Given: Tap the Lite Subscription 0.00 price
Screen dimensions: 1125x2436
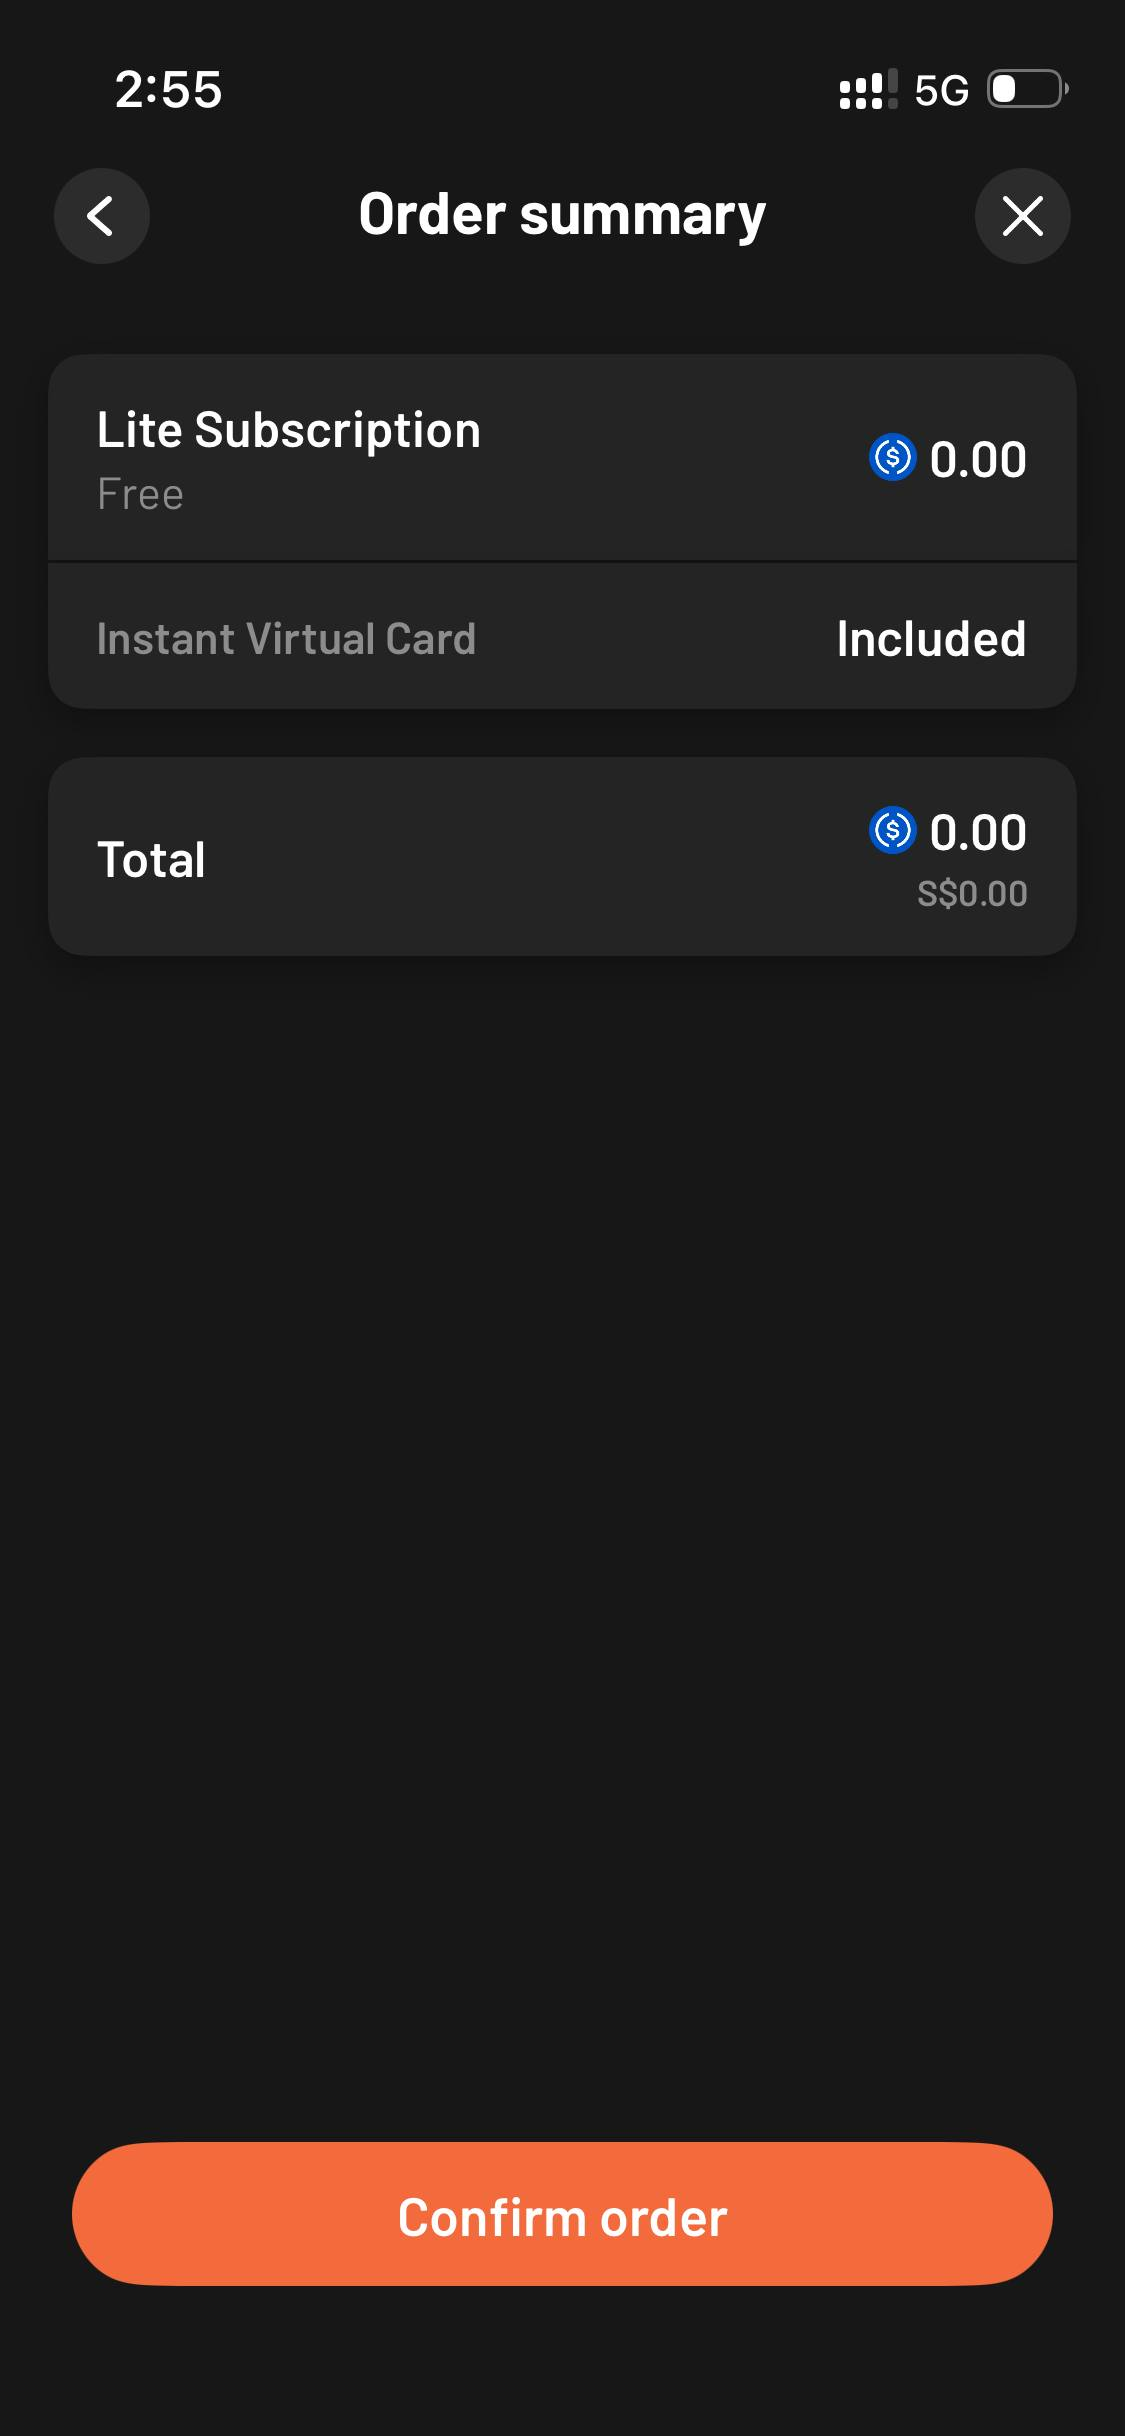Looking at the screenshot, I should click(977, 460).
